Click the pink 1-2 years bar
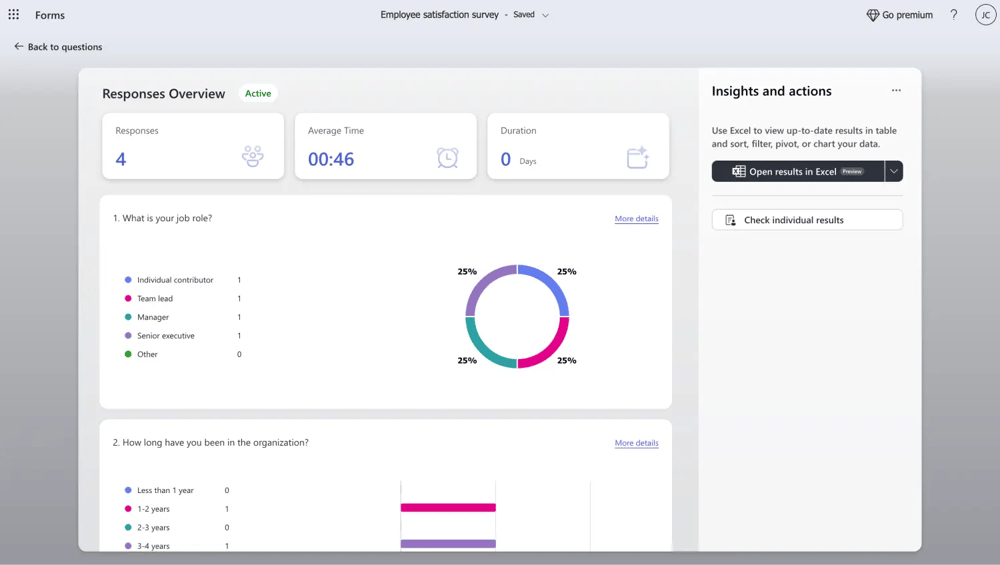1000x565 pixels. tap(448, 508)
